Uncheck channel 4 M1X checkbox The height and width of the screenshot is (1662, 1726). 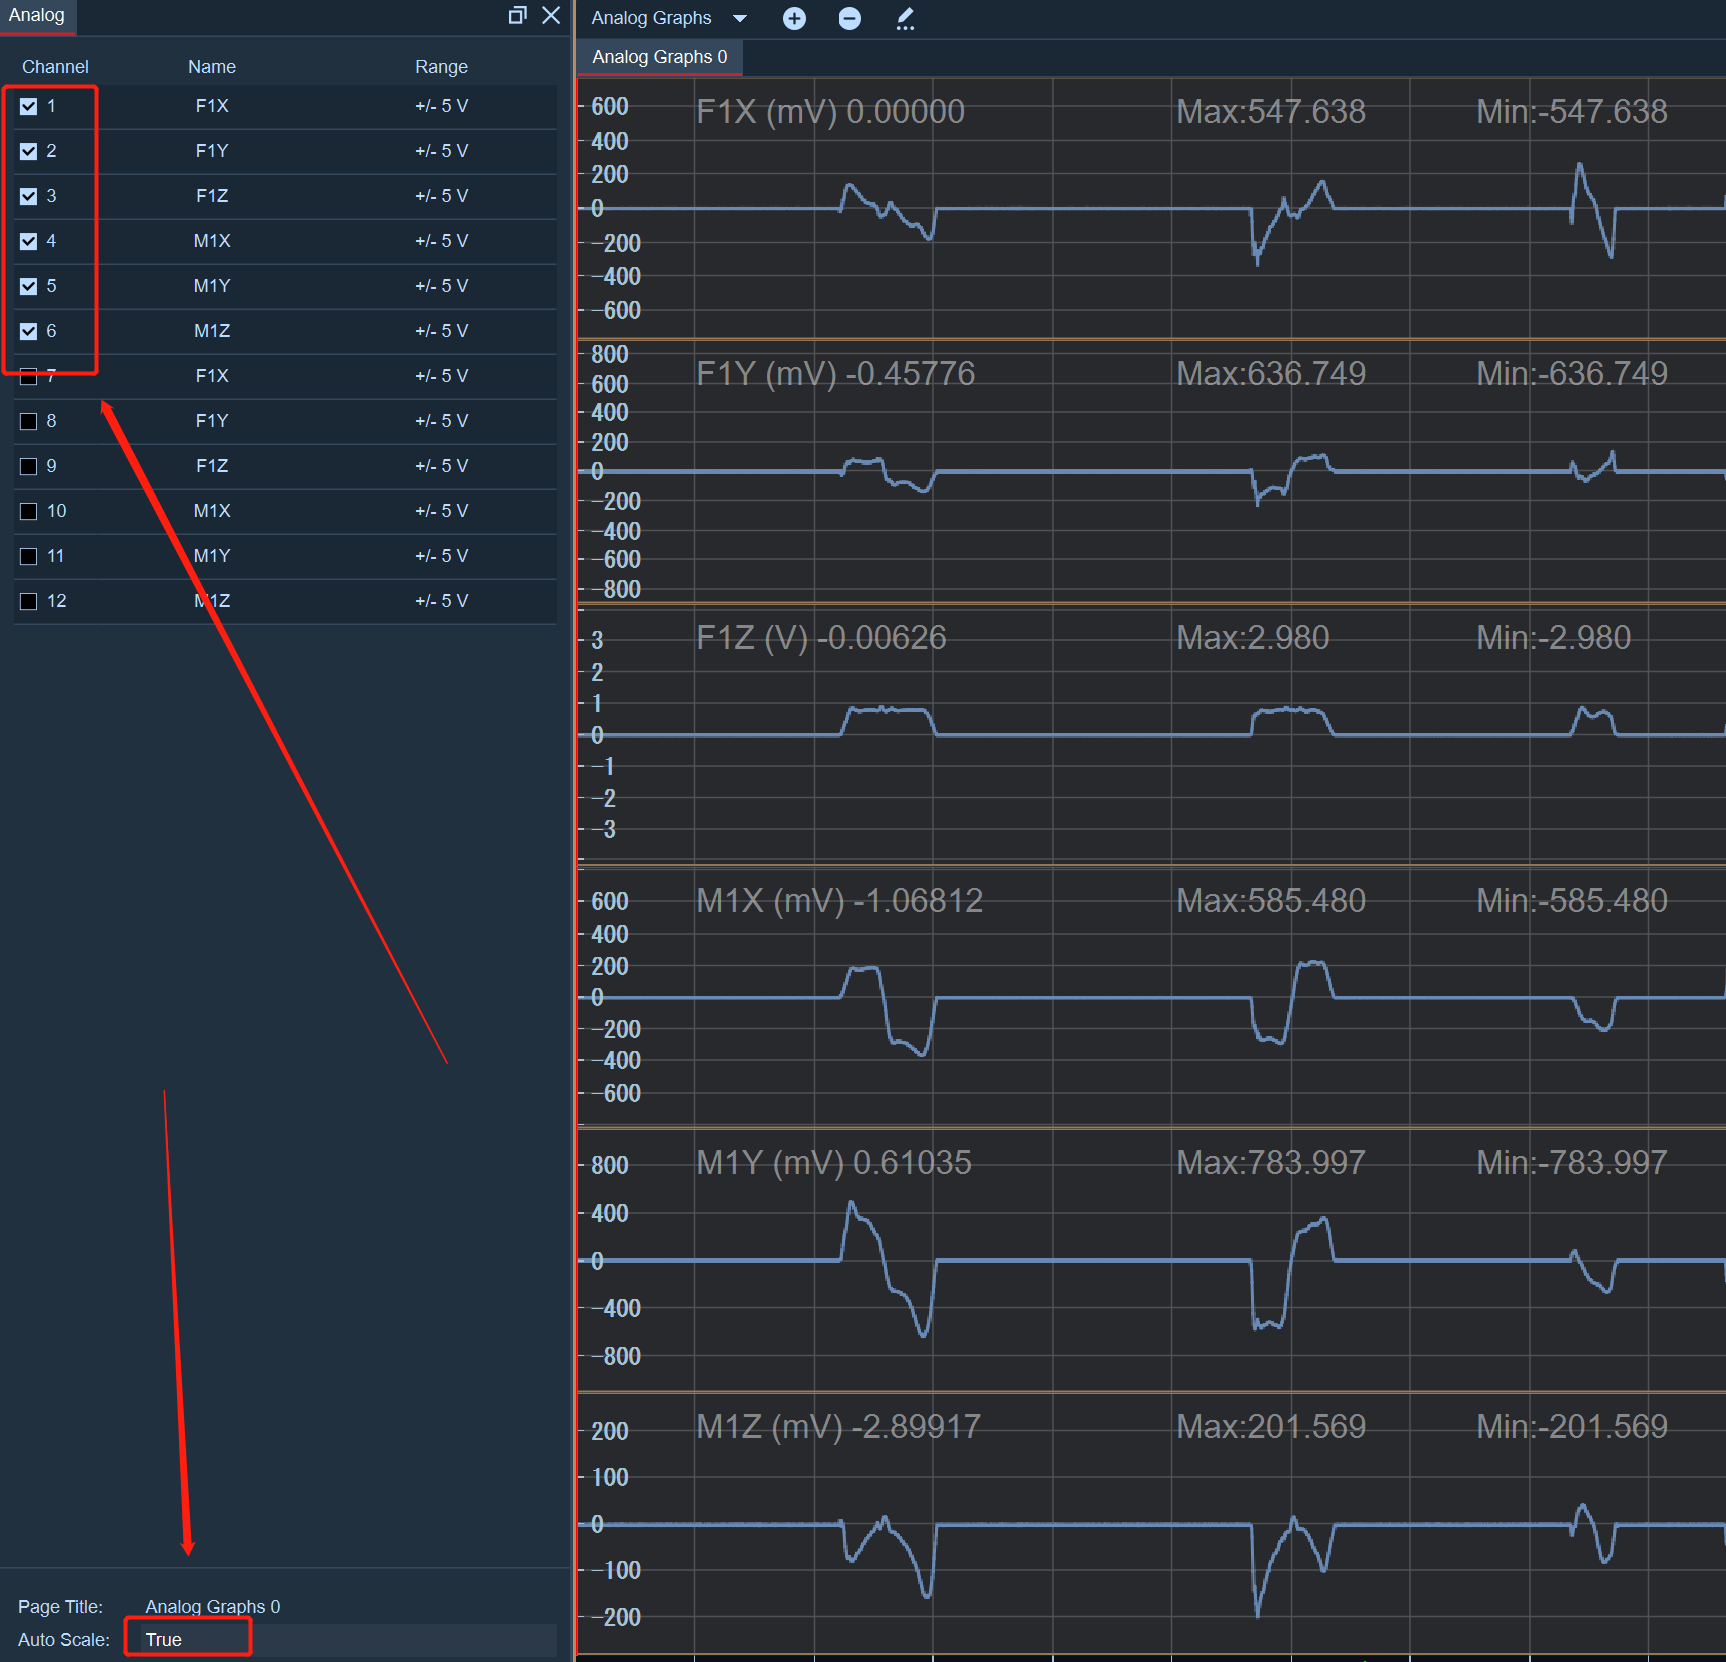tap(29, 241)
